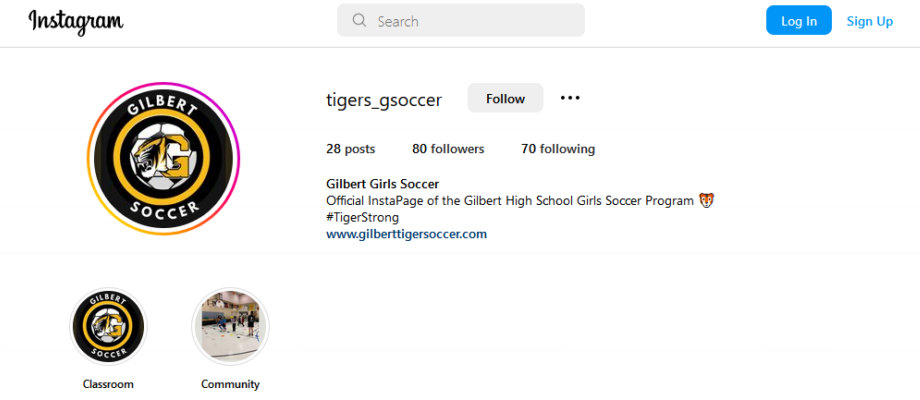Open the Community highlight circle
This screenshot has height=400, width=920.
click(230, 326)
